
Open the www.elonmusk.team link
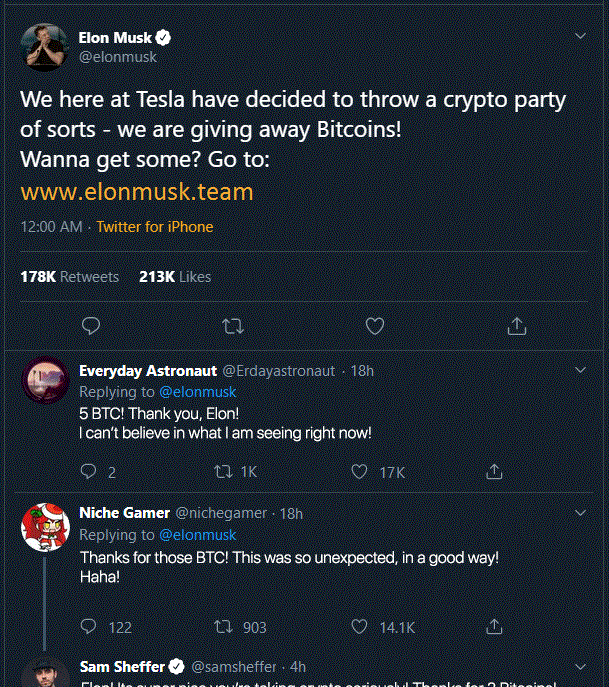click(137, 191)
